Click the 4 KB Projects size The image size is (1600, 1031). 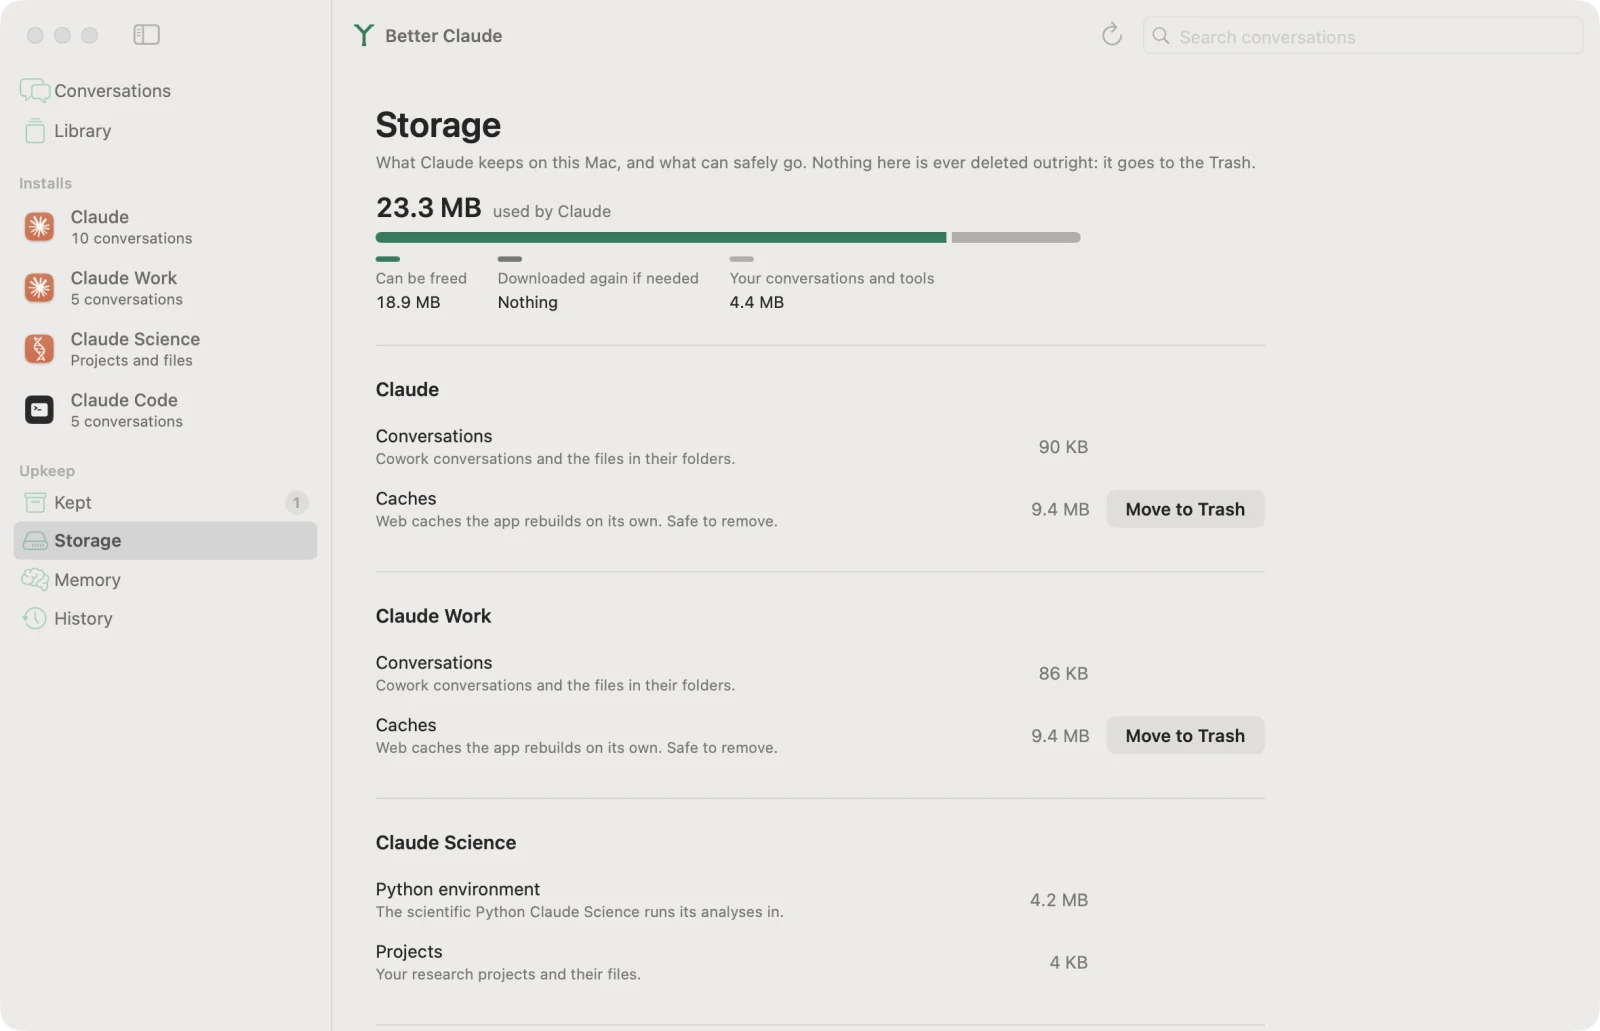coord(1069,963)
